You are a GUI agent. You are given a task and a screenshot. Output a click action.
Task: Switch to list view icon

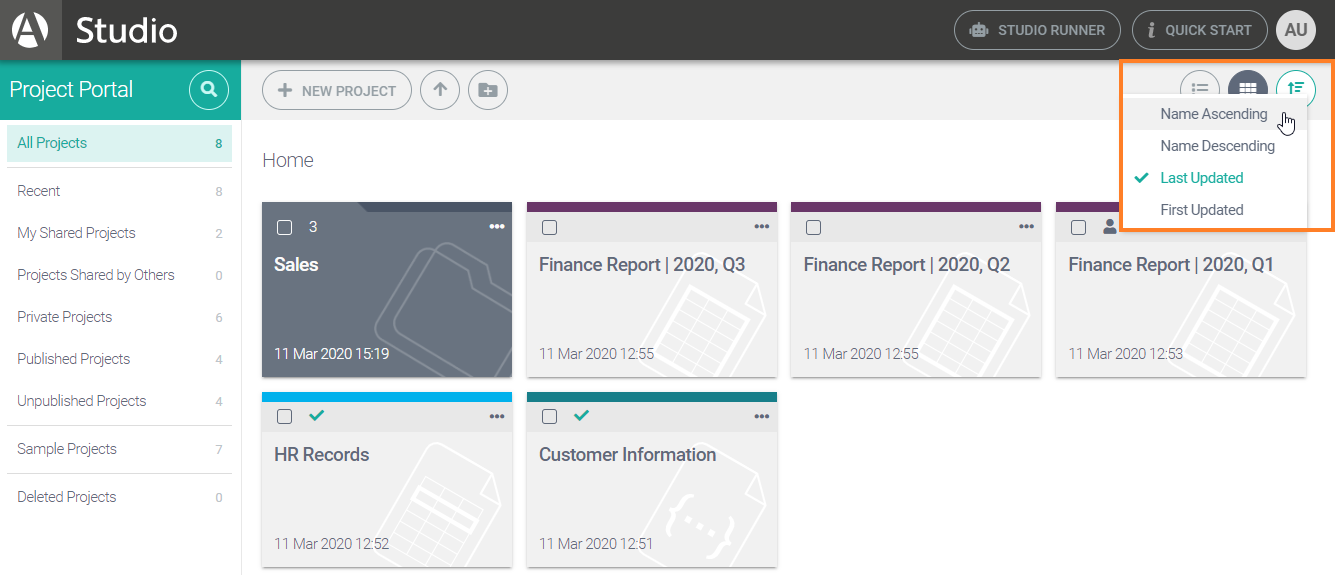coord(1199,88)
